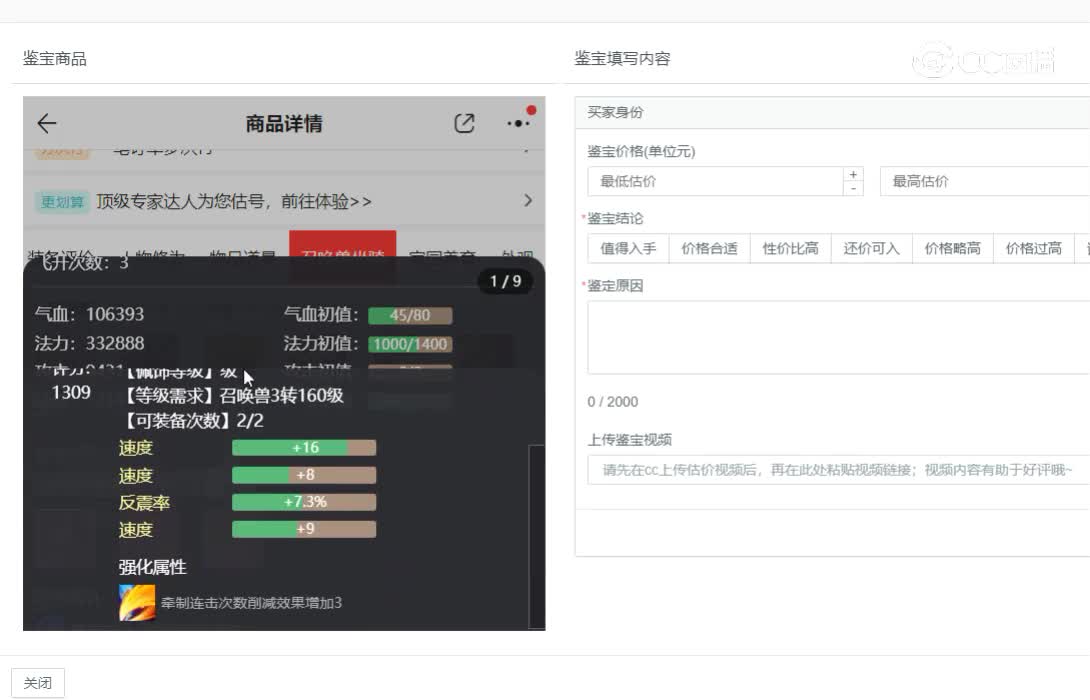Open the three-dot more menu icon
The width and height of the screenshot is (1090, 700).
pyautogui.click(x=519, y=122)
